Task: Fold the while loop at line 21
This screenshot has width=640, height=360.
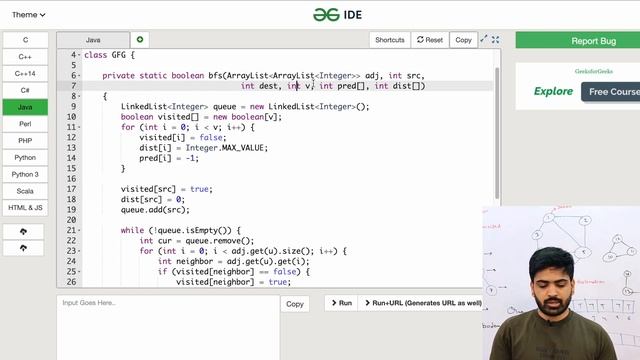Action: pyautogui.click(x=79, y=231)
